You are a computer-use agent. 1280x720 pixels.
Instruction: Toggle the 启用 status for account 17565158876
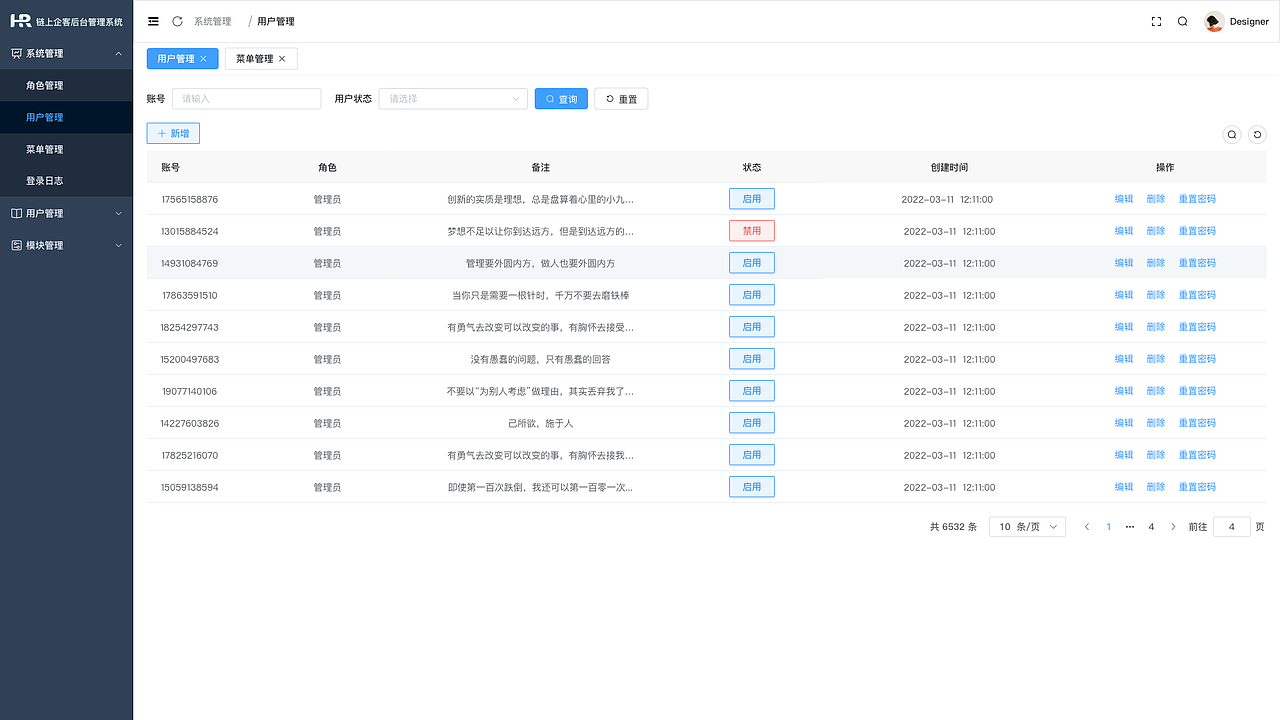(752, 198)
